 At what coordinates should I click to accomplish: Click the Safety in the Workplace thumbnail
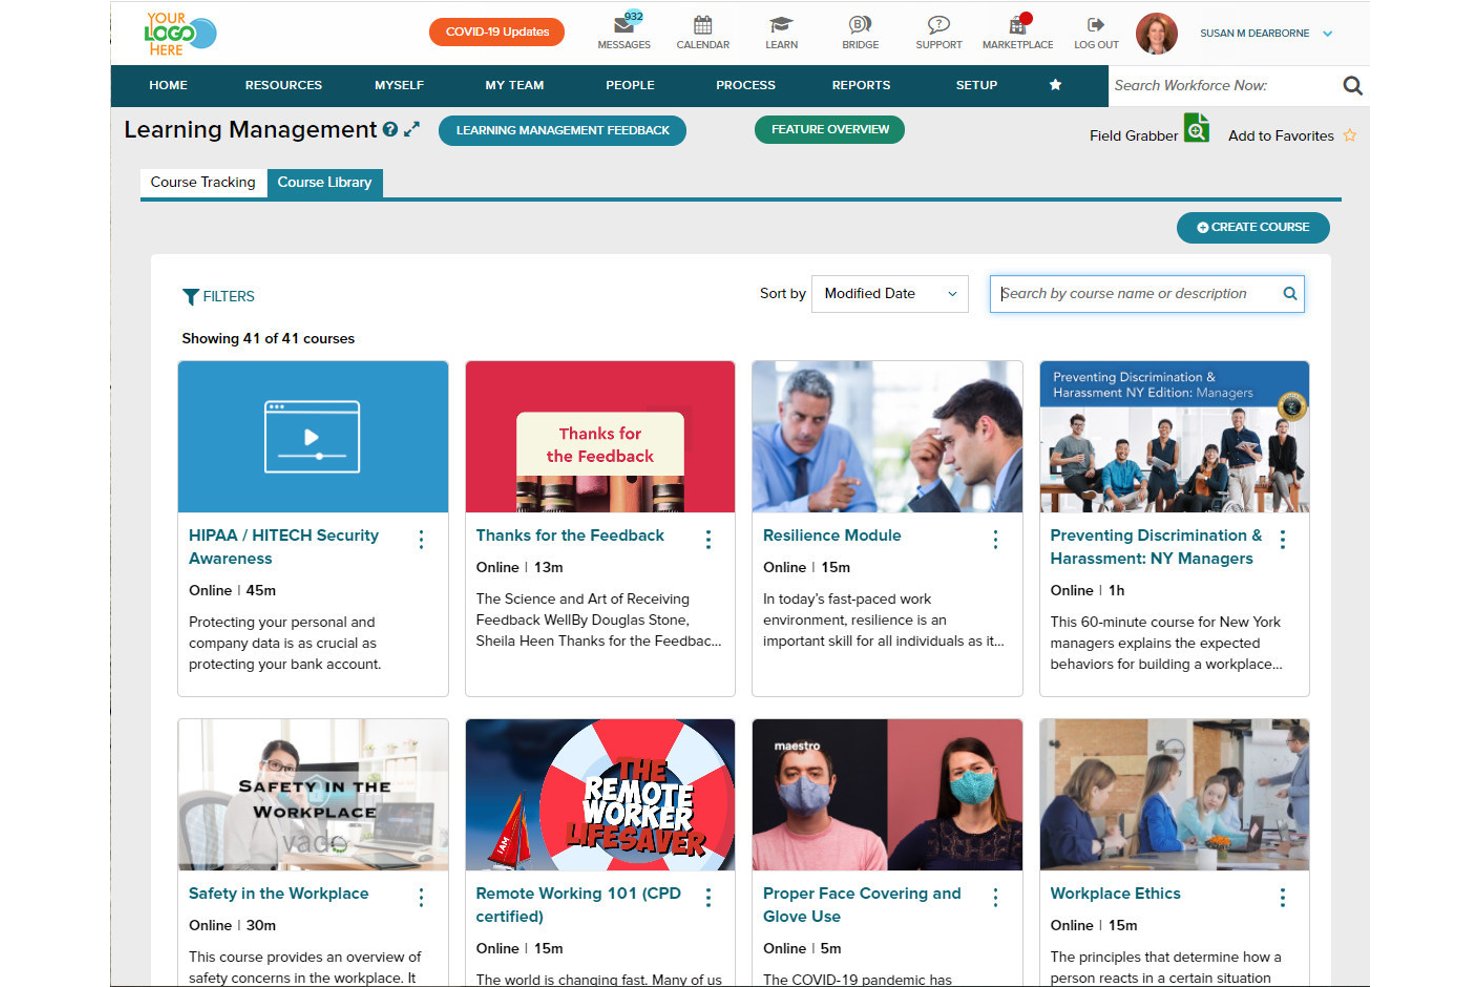[313, 795]
